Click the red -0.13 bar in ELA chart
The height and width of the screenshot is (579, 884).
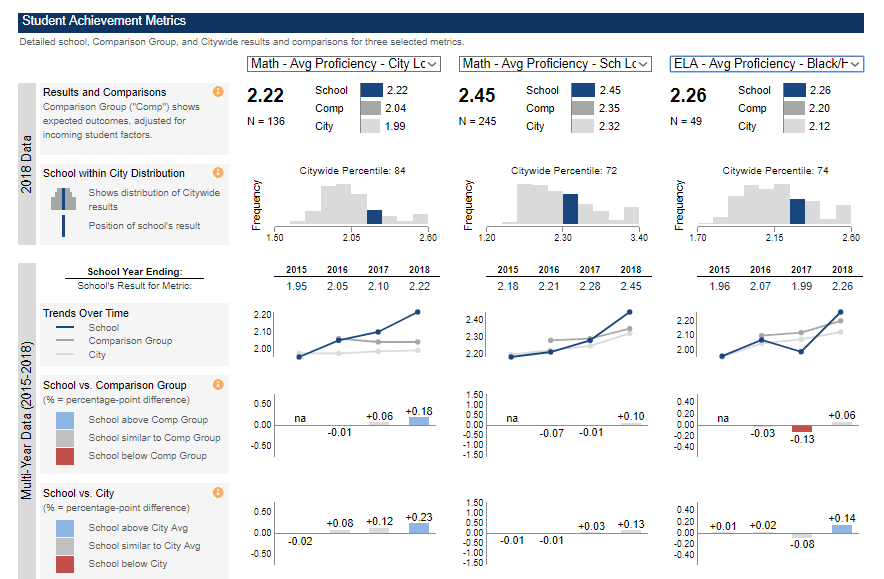[x=802, y=428]
